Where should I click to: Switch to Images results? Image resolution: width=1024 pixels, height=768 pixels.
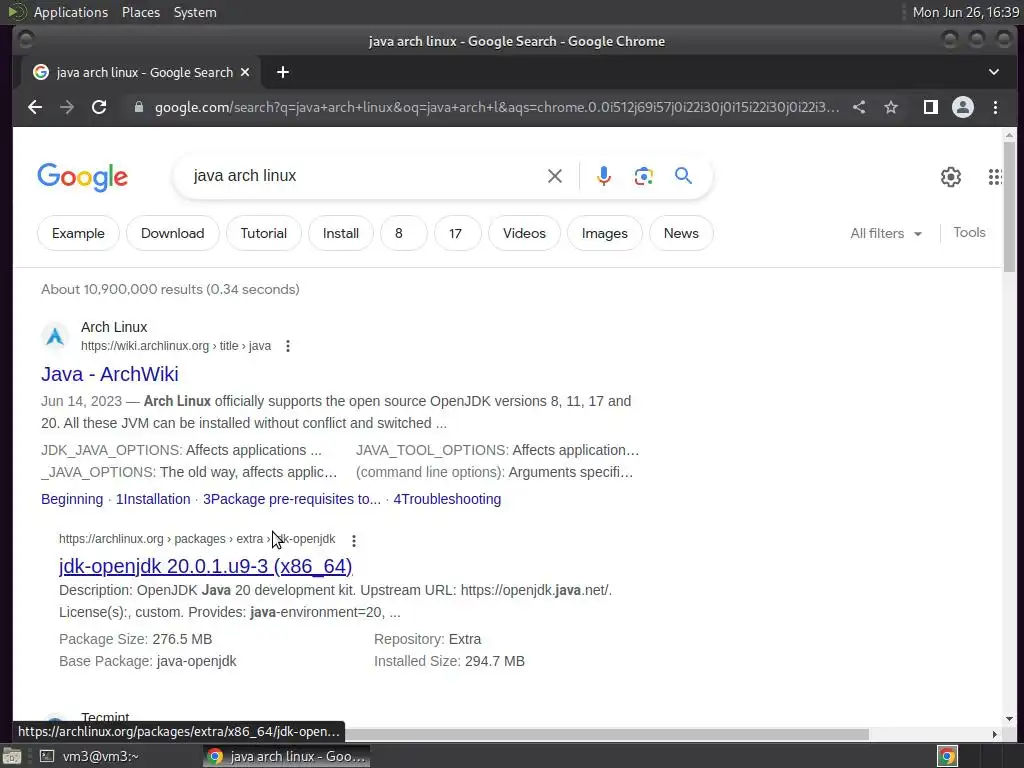click(x=605, y=233)
